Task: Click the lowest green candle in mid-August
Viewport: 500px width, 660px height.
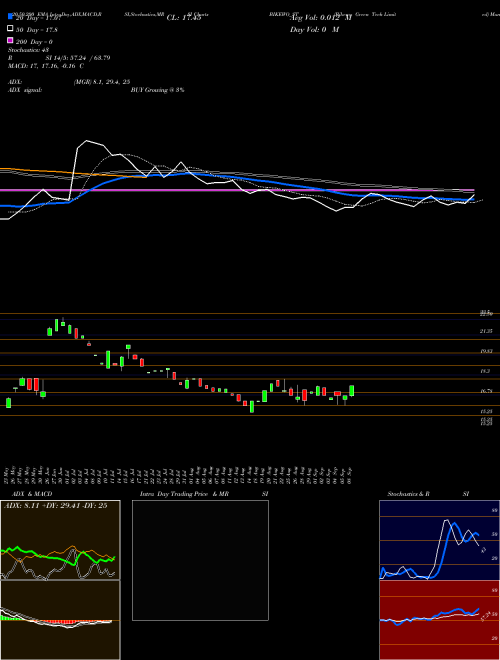Action: coord(252,407)
